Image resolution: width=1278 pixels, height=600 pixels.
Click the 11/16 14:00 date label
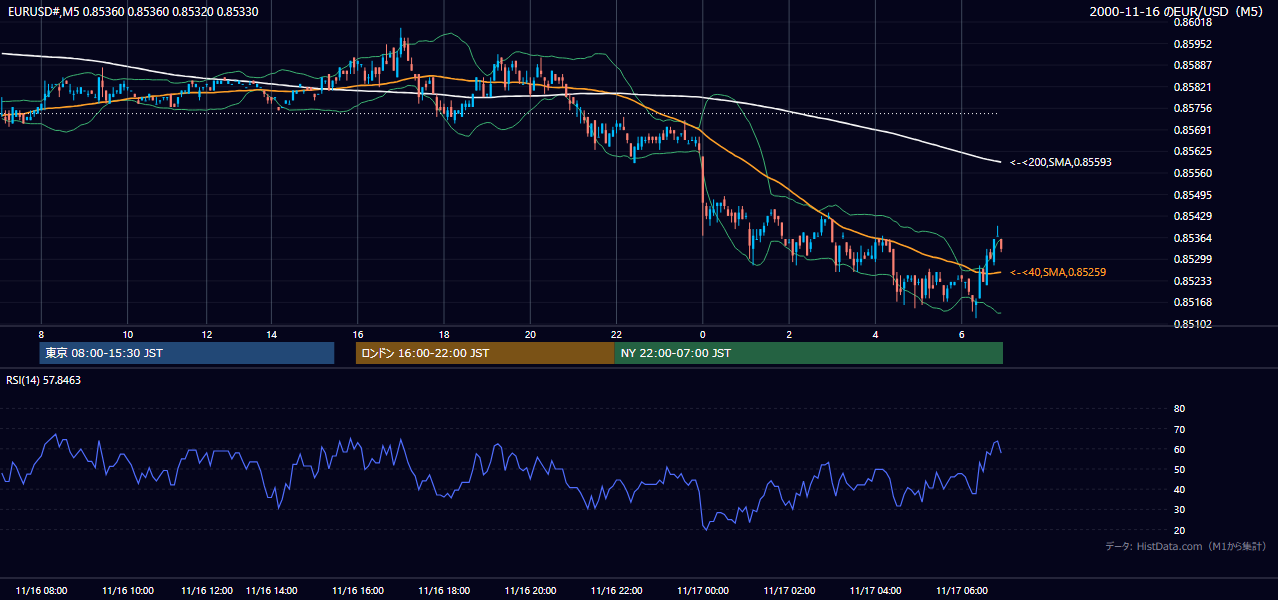tap(272, 590)
